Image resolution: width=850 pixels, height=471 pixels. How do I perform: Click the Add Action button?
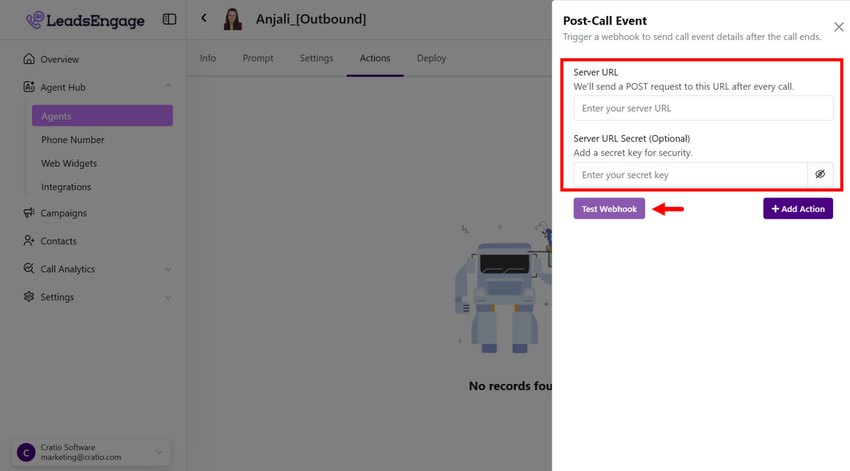tap(797, 208)
